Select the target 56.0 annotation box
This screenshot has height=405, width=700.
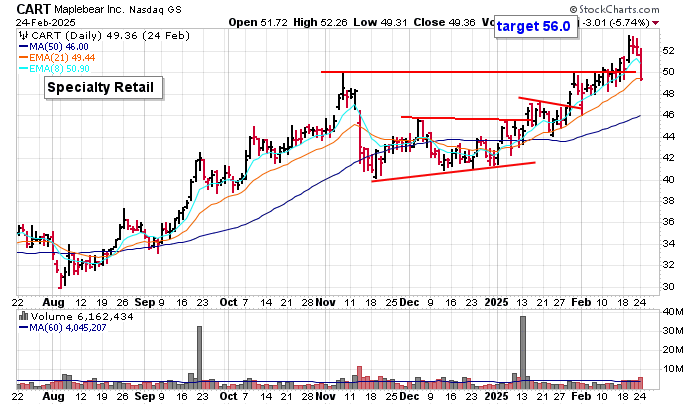[x=534, y=26]
